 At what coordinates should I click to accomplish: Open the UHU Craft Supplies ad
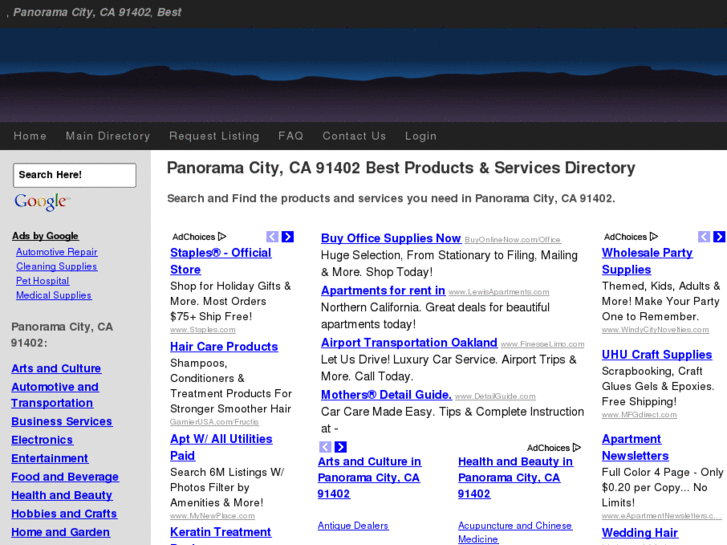(657, 354)
